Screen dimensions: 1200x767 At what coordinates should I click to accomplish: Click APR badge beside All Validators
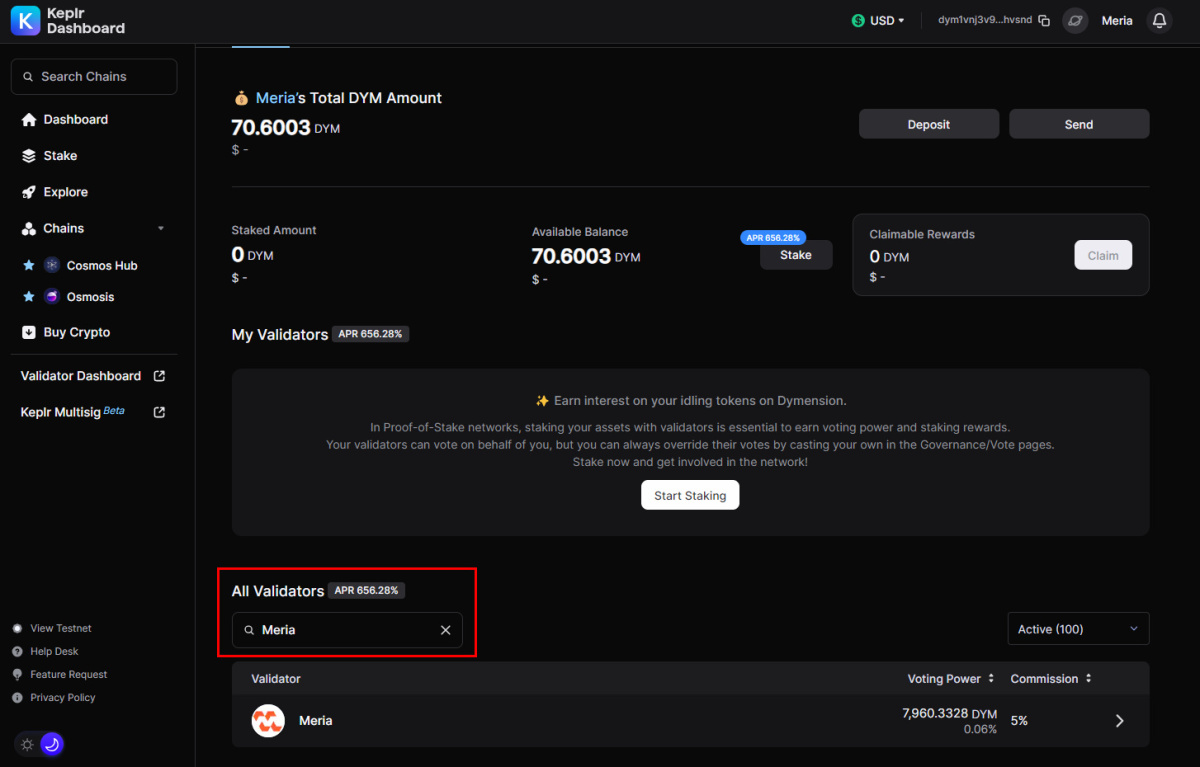click(366, 591)
